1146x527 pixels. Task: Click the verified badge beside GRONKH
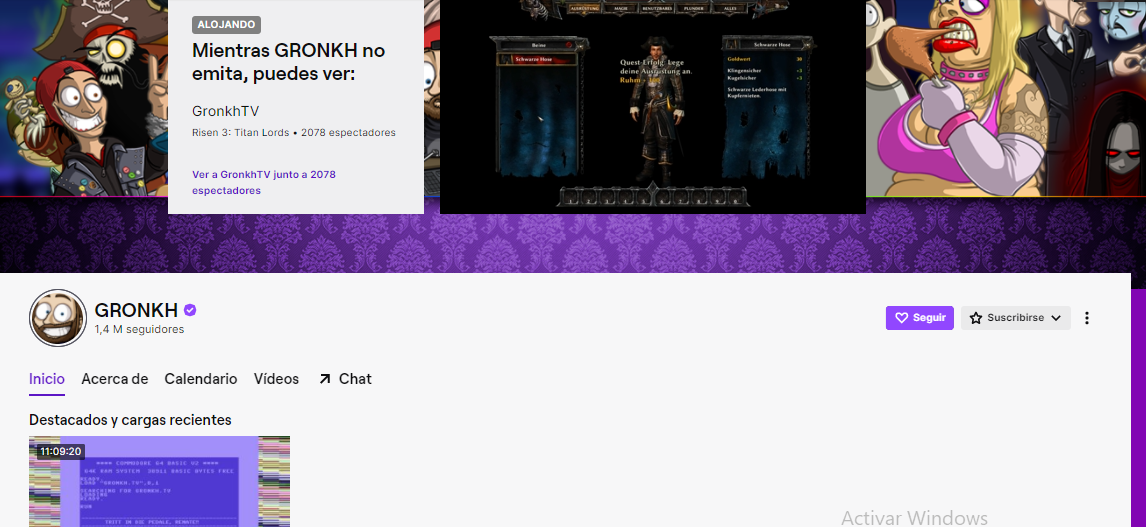pos(190,310)
